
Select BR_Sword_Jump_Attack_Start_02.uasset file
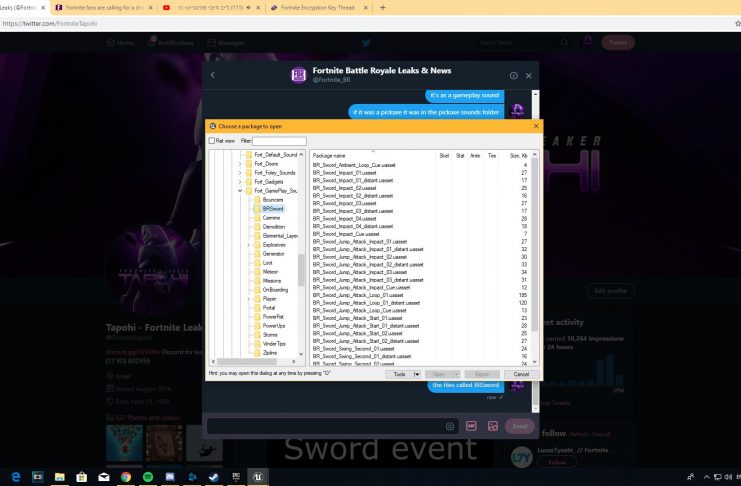357,333
